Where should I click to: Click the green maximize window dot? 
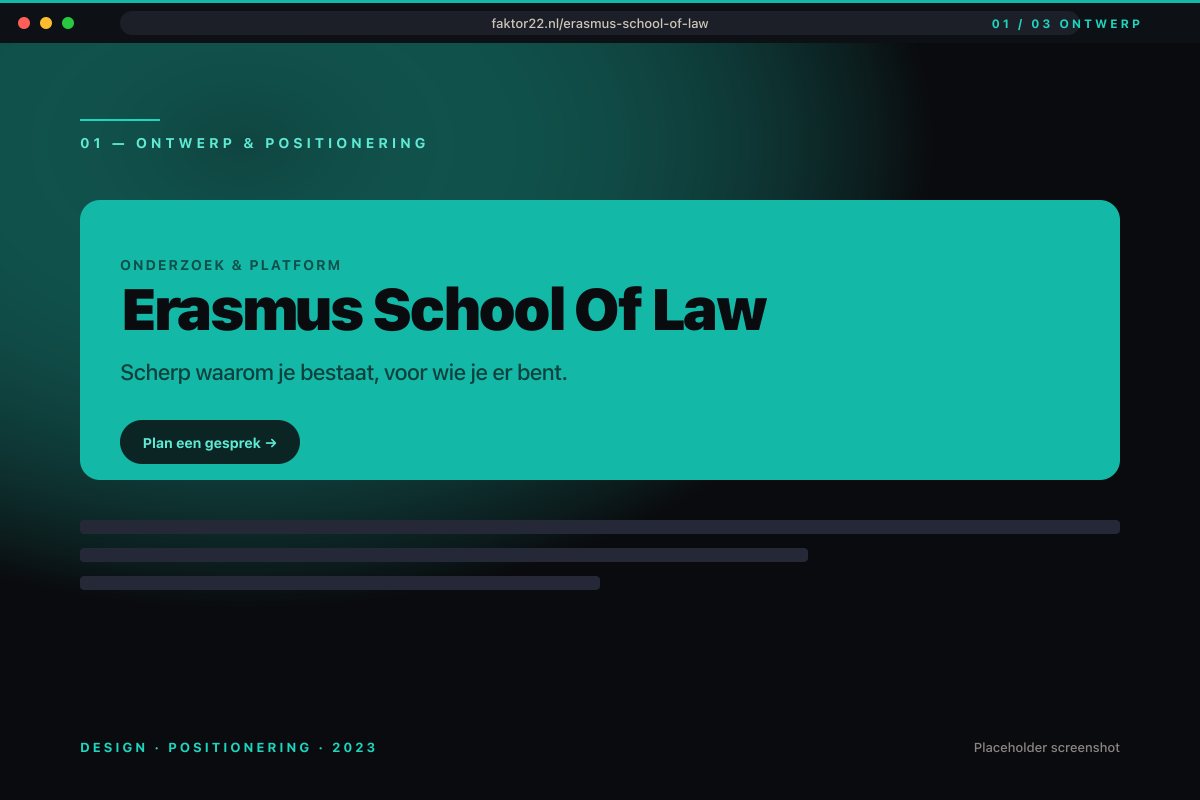point(68,23)
